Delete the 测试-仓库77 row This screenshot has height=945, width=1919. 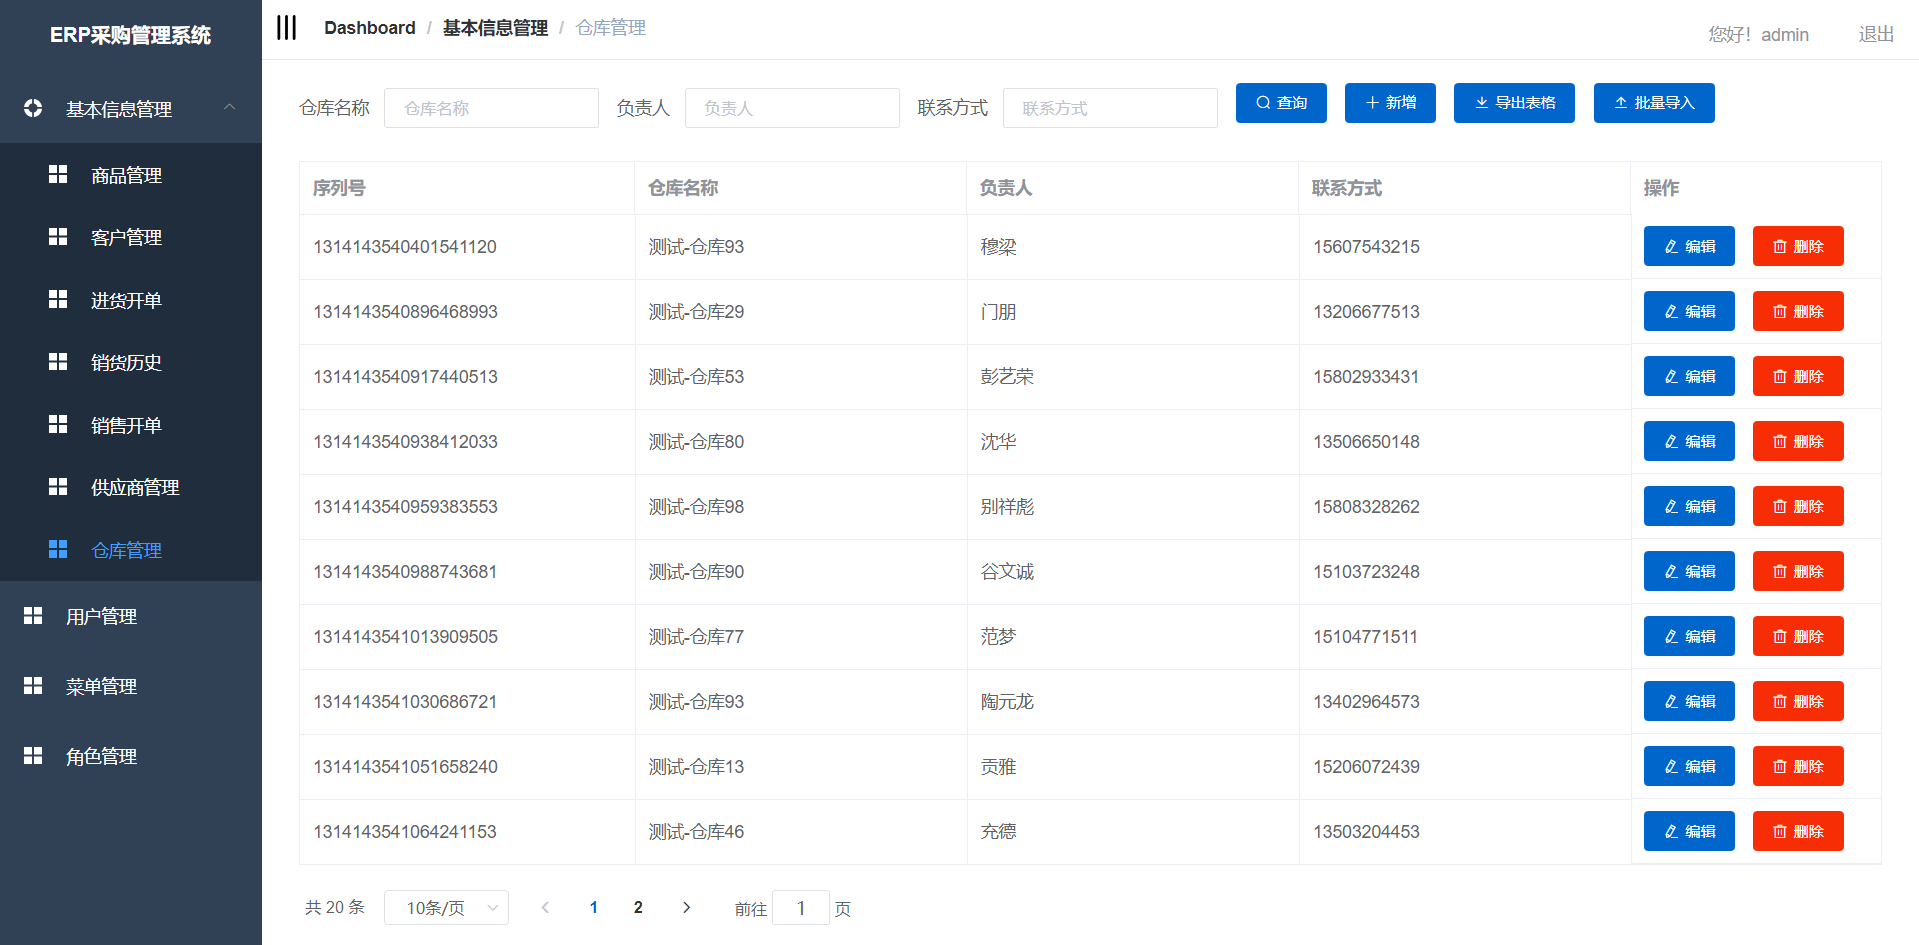[1798, 636]
